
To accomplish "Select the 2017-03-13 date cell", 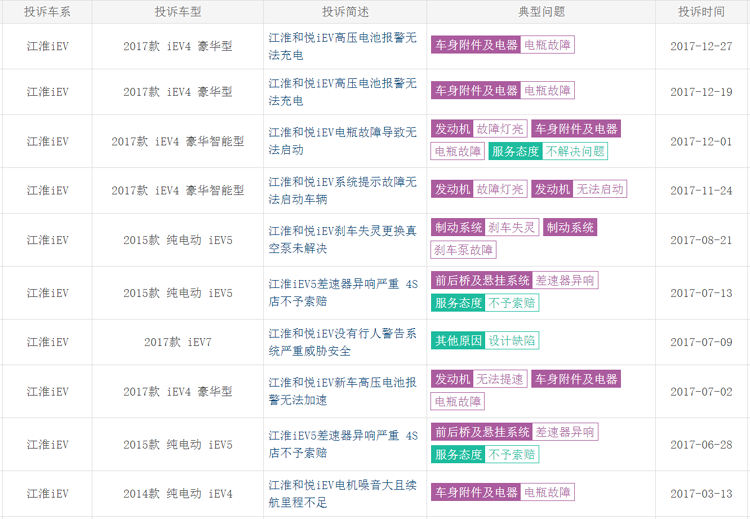I will pyautogui.click(x=701, y=494).
